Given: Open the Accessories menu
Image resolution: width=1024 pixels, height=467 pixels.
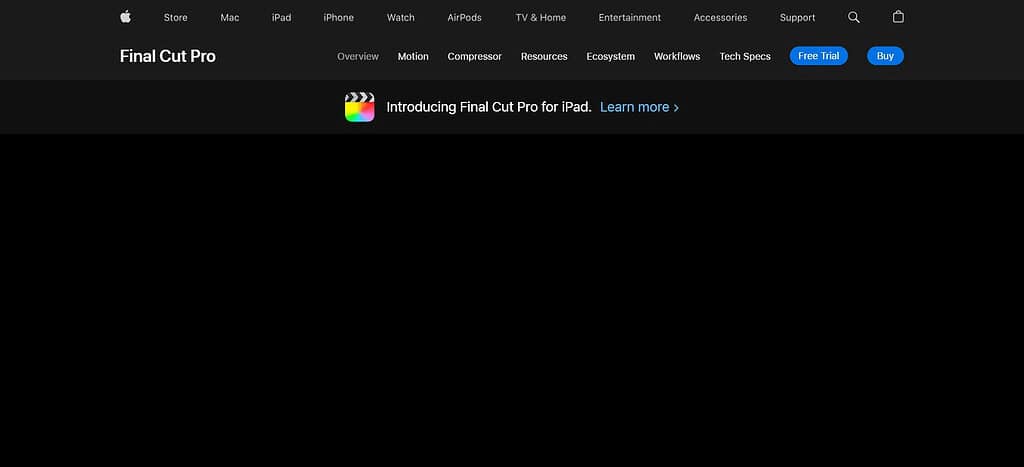Looking at the screenshot, I should coord(720,18).
